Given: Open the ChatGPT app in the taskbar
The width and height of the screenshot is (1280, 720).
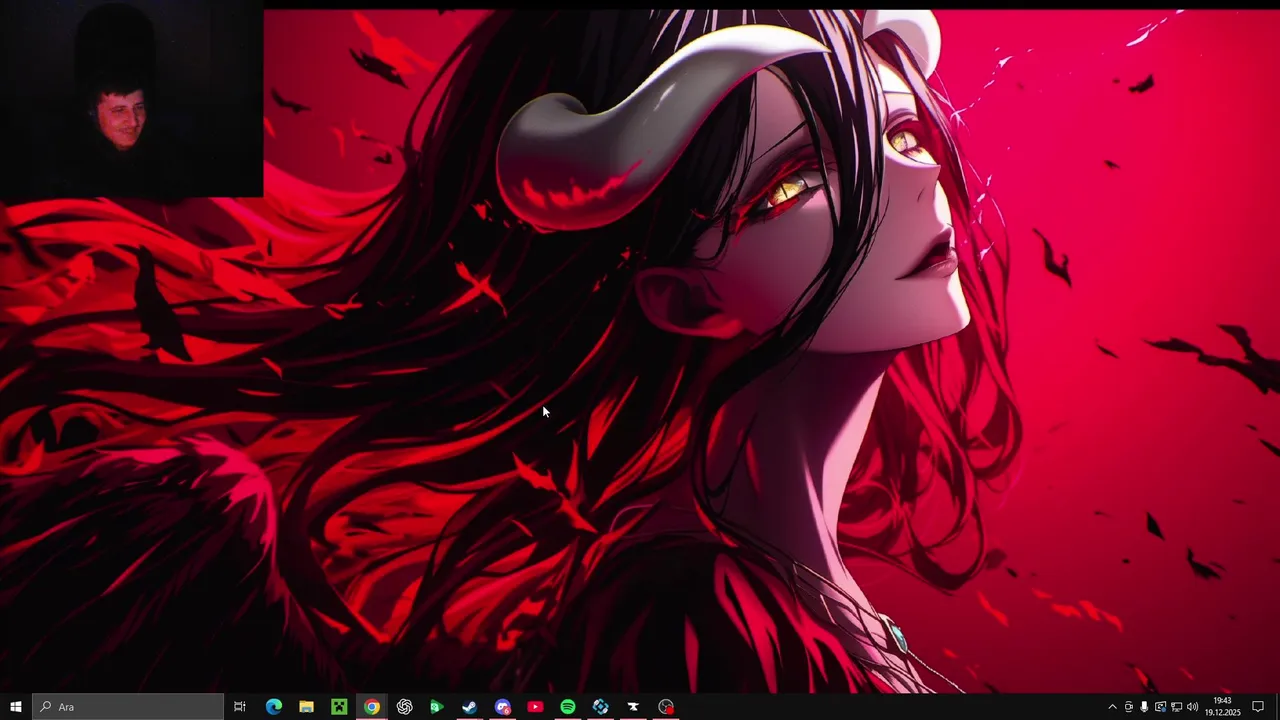Looking at the screenshot, I should 405,707.
